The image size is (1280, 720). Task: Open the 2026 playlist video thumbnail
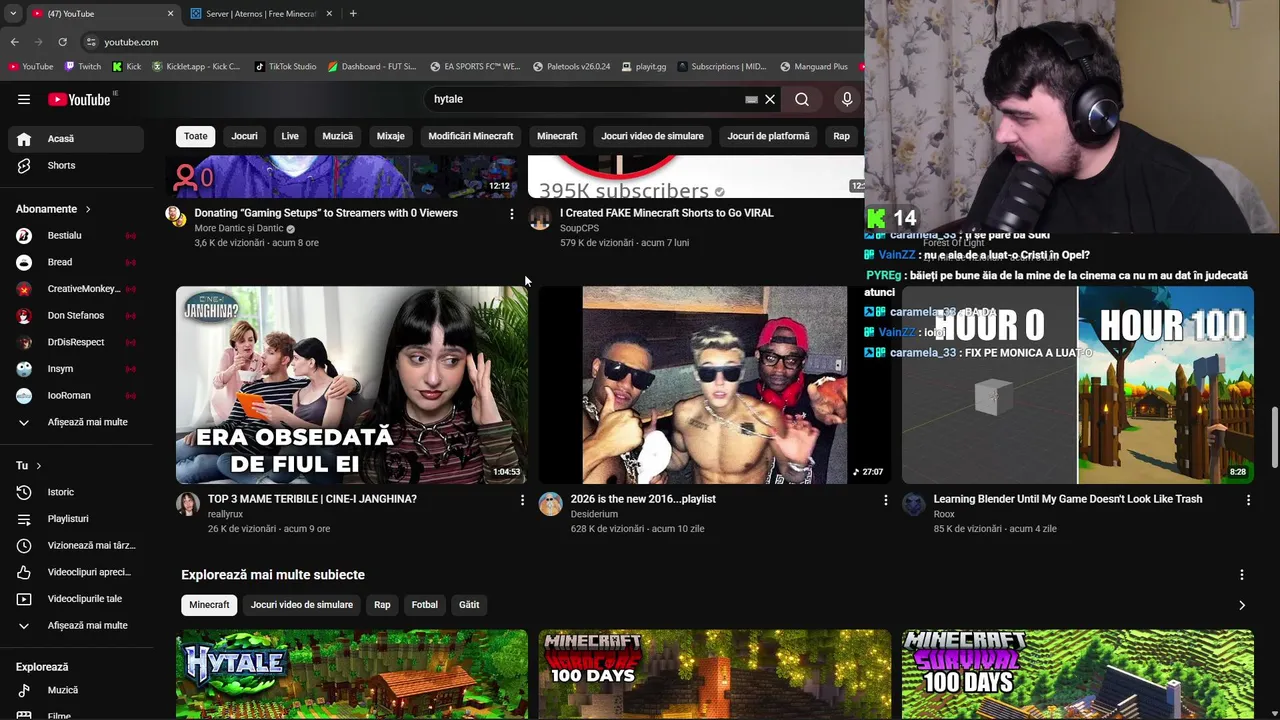[x=714, y=385]
